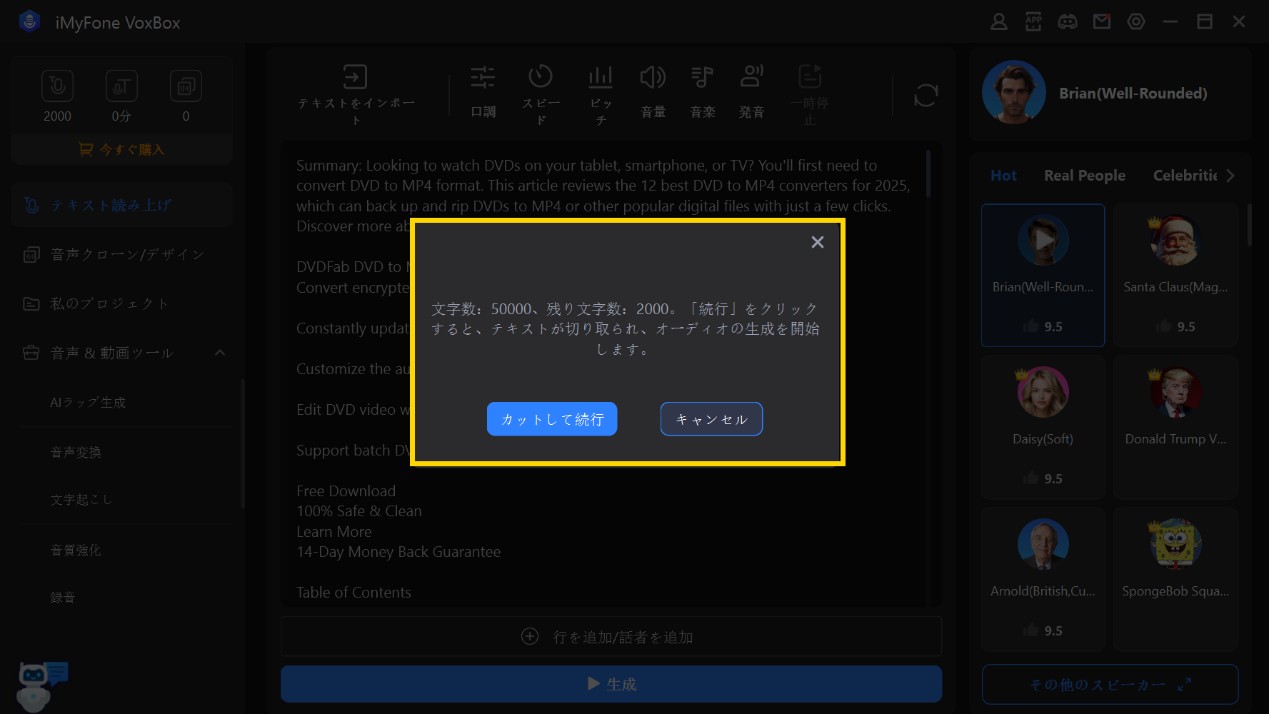The height and width of the screenshot is (714, 1269).
Task: Show more voice tabs with arrow
Action: (1230, 175)
